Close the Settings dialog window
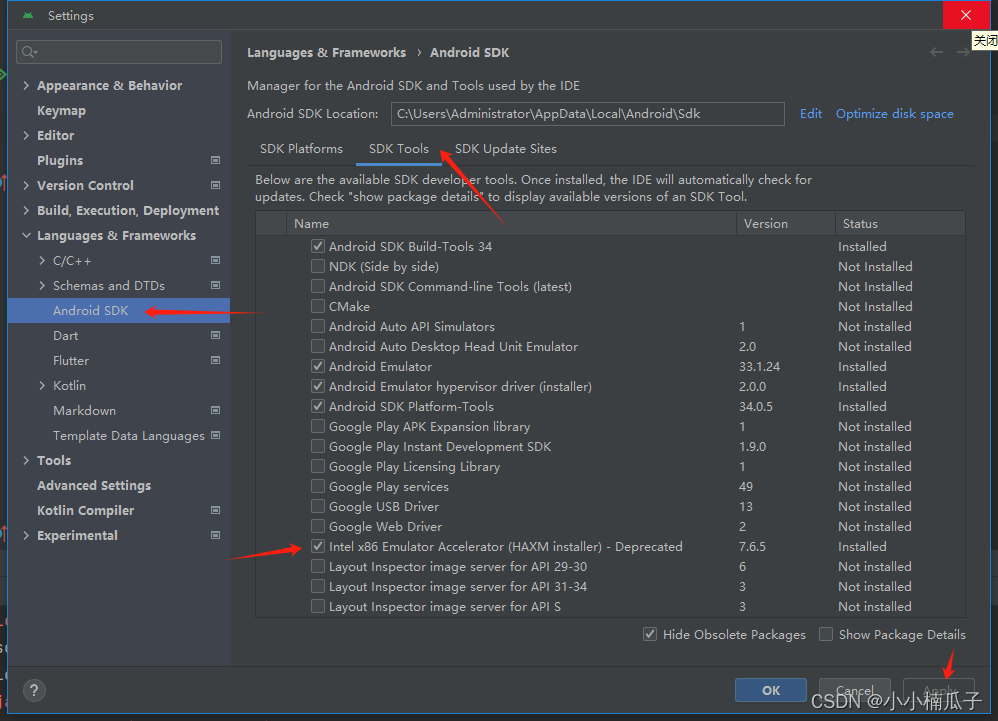Viewport: 998px width, 721px height. click(966, 15)
